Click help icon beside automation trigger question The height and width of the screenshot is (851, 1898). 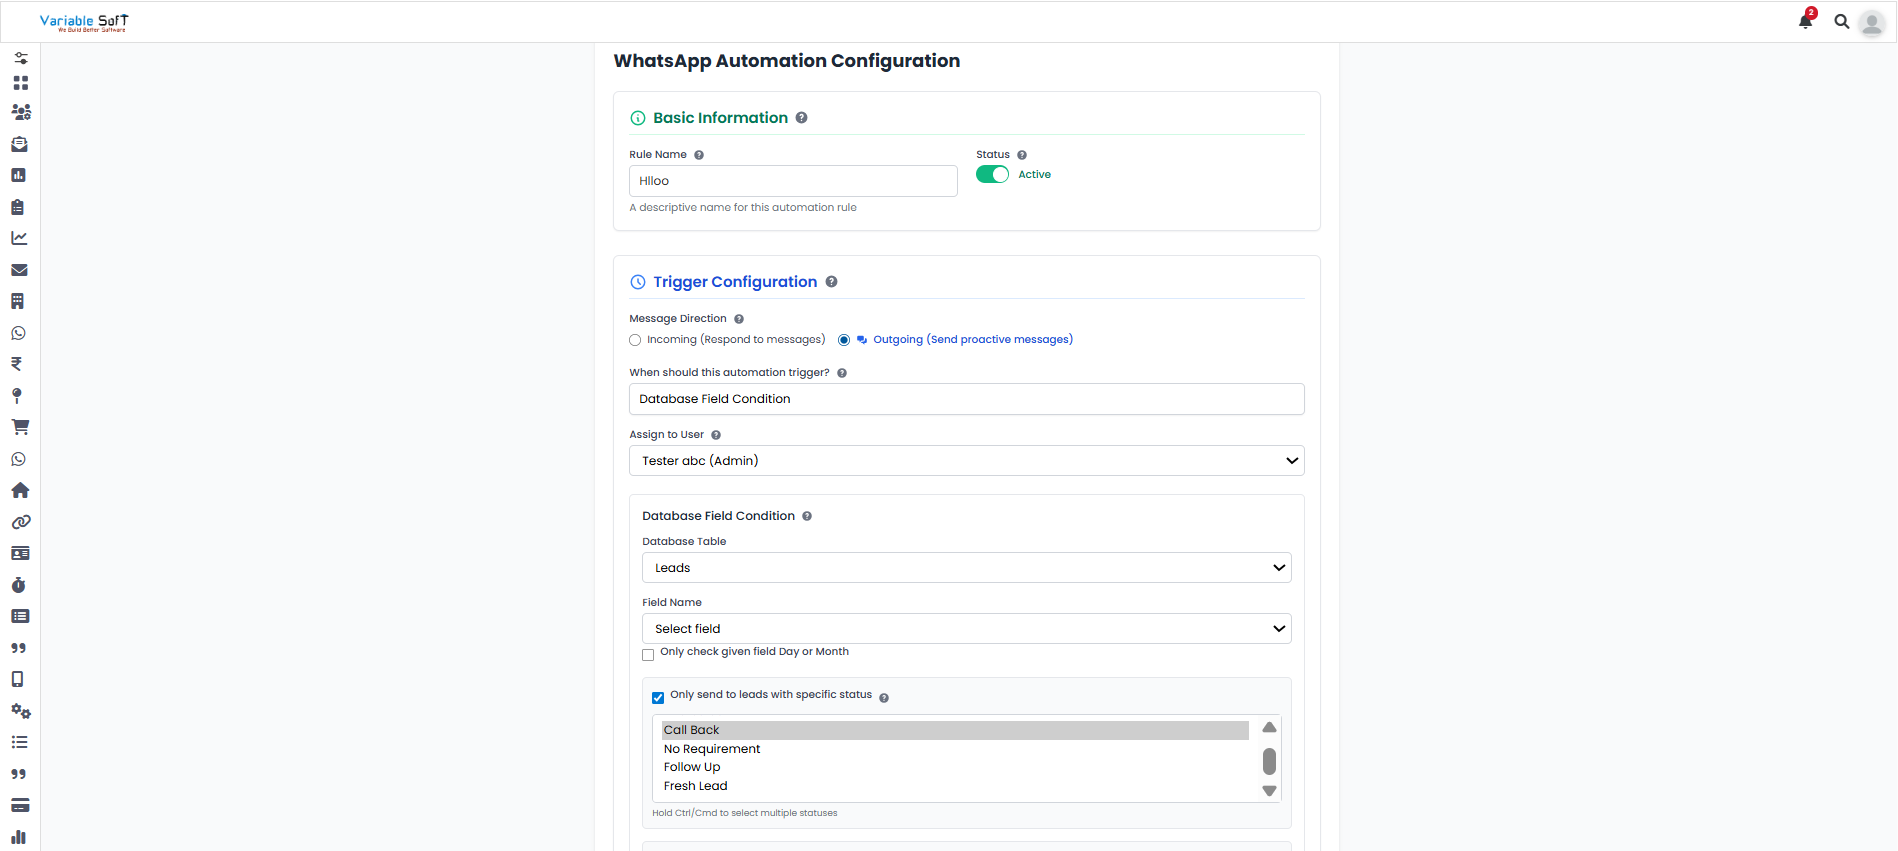(842, 373)
